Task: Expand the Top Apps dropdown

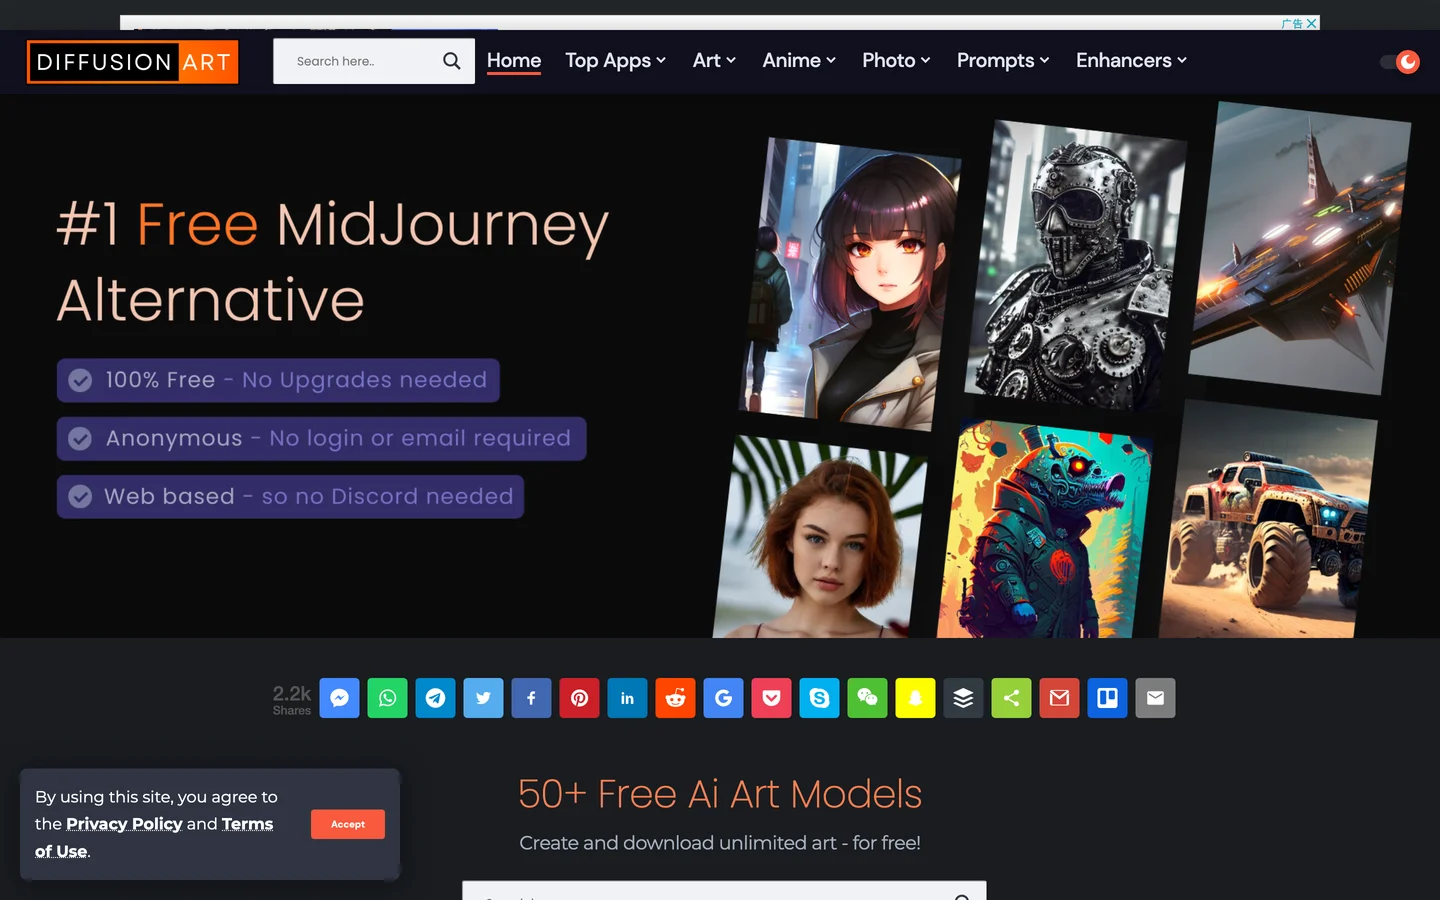Action: click(x=615, y=61)
